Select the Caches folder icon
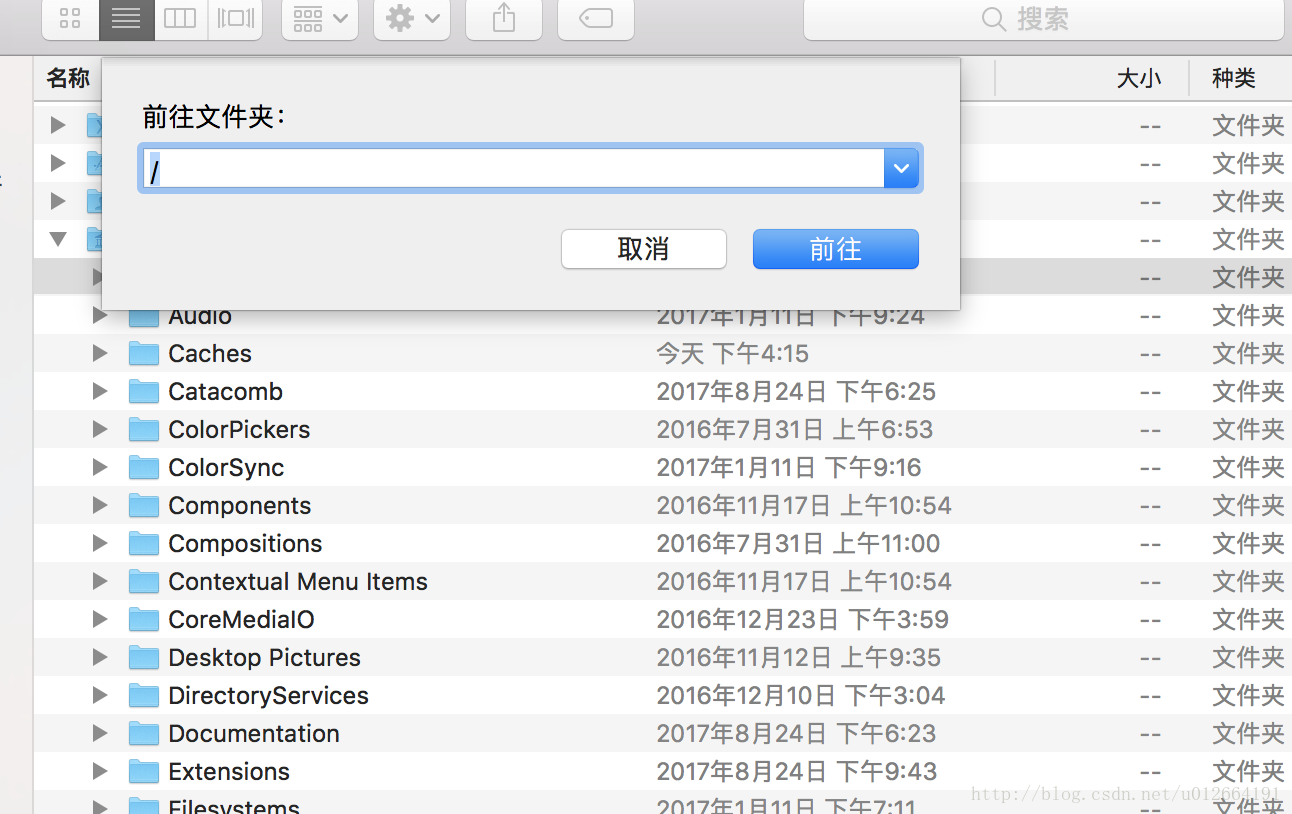 [144, 353]
